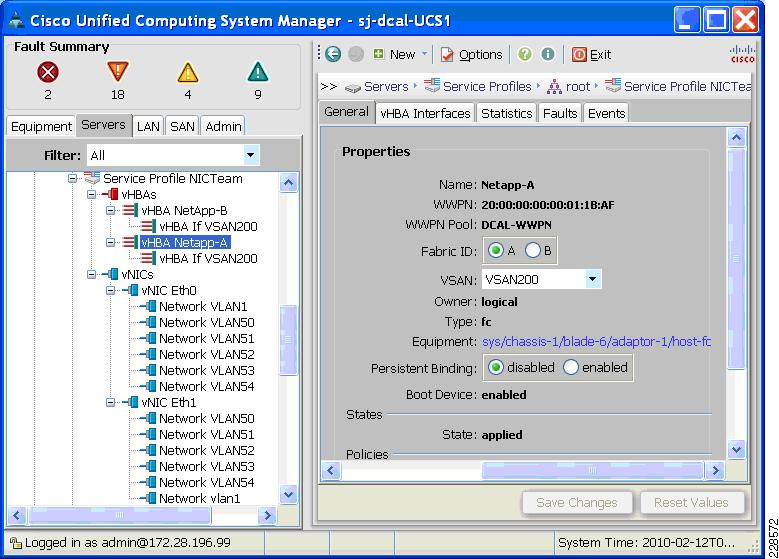Click the green New plus icon
Screen dimensions: 779x559
(x=379, y=54)
